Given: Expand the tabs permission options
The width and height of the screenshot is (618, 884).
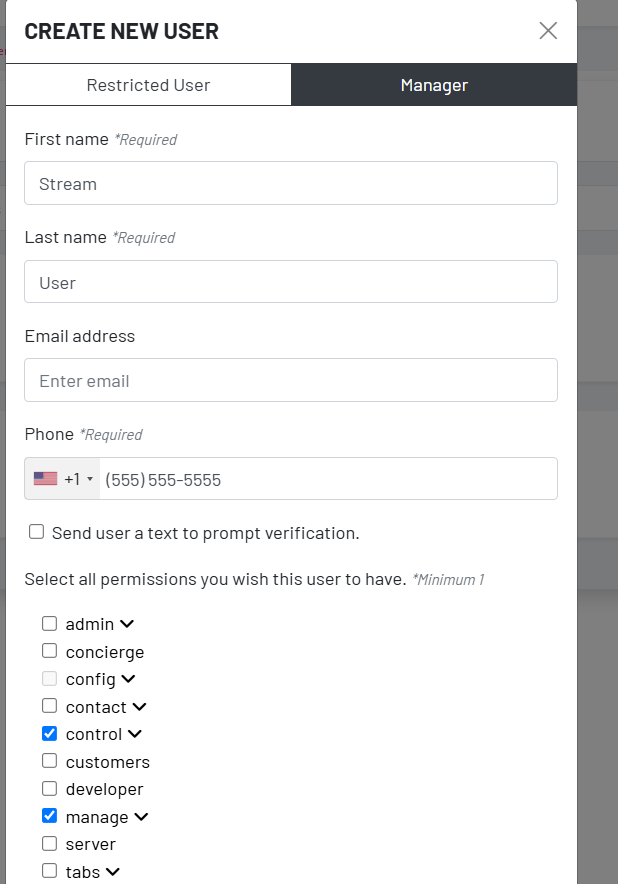Looking at the screenshot, I should (111, 871).
